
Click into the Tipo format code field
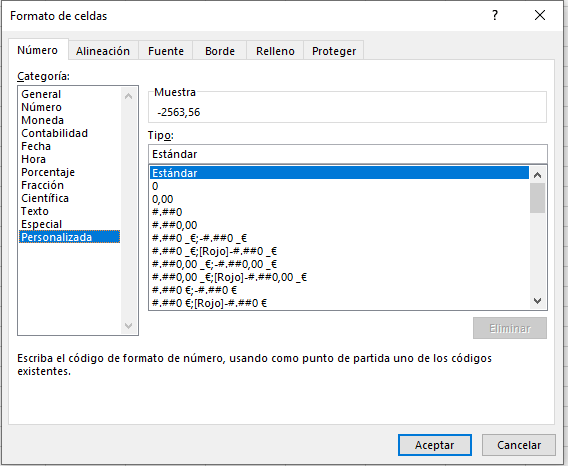(x=348, y=154)
